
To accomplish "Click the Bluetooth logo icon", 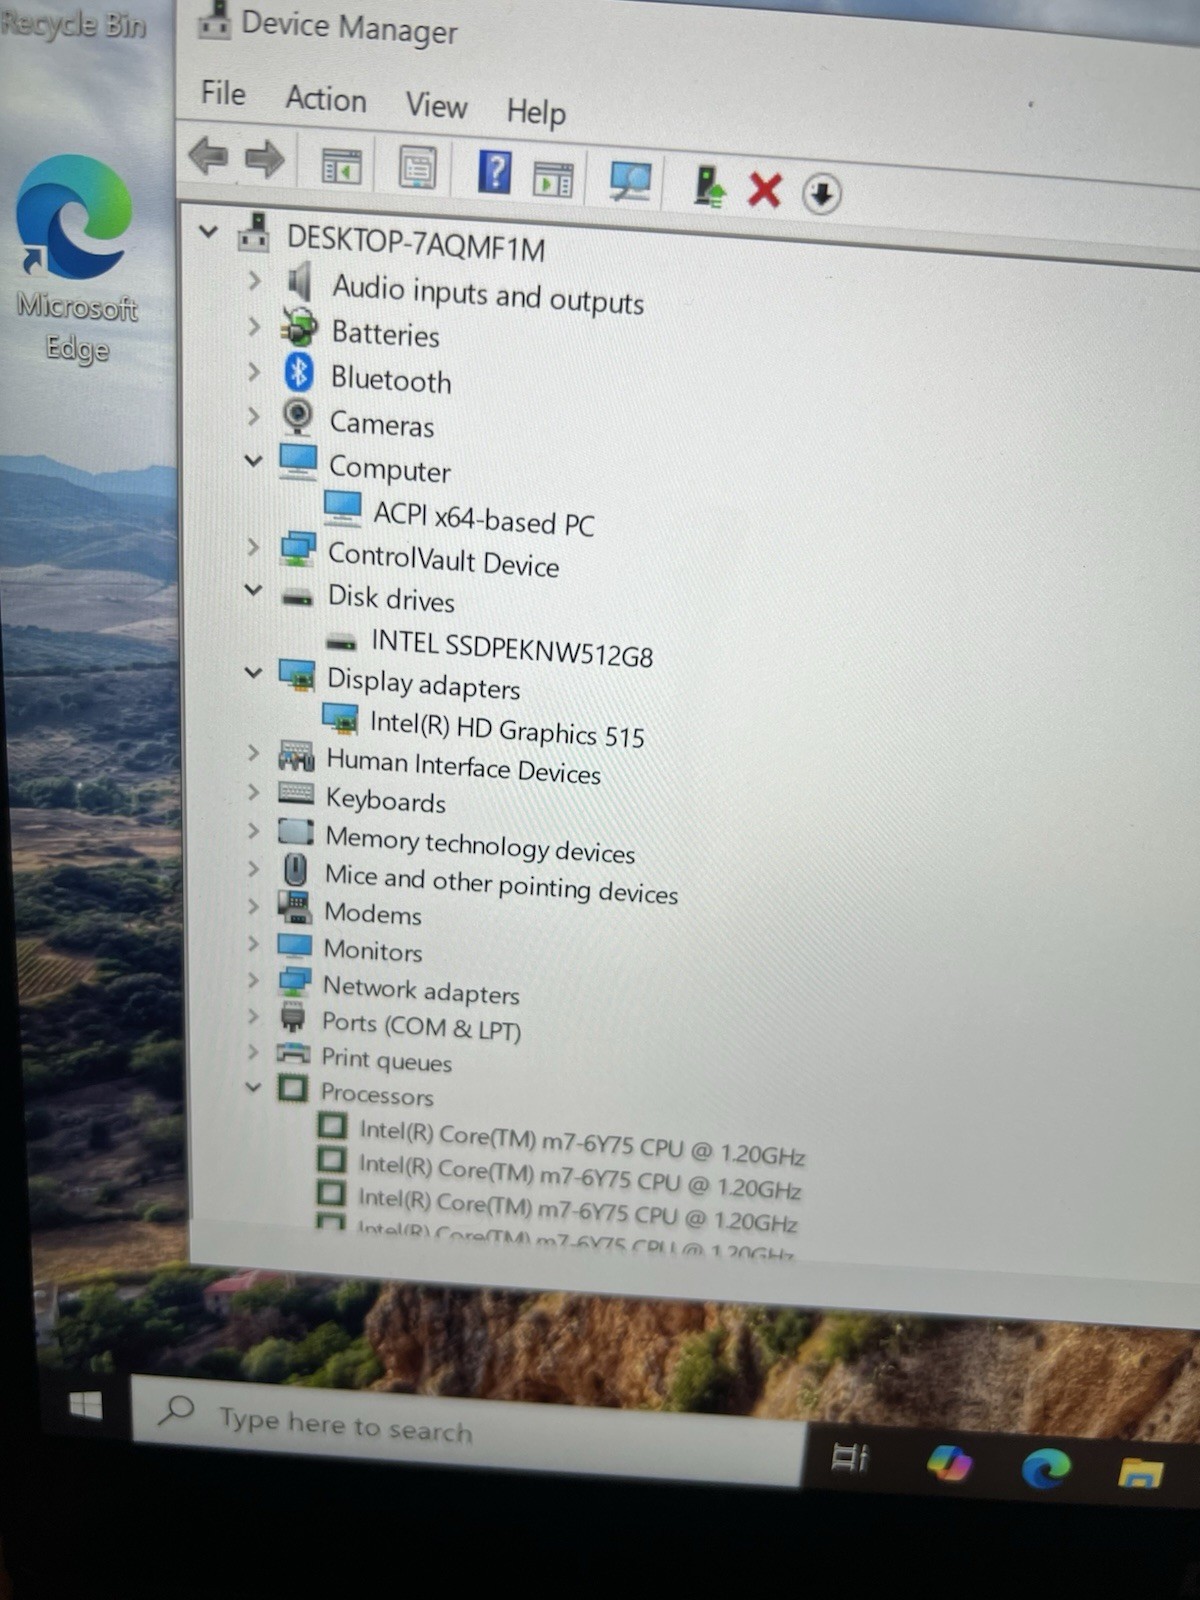I will 298,372.
